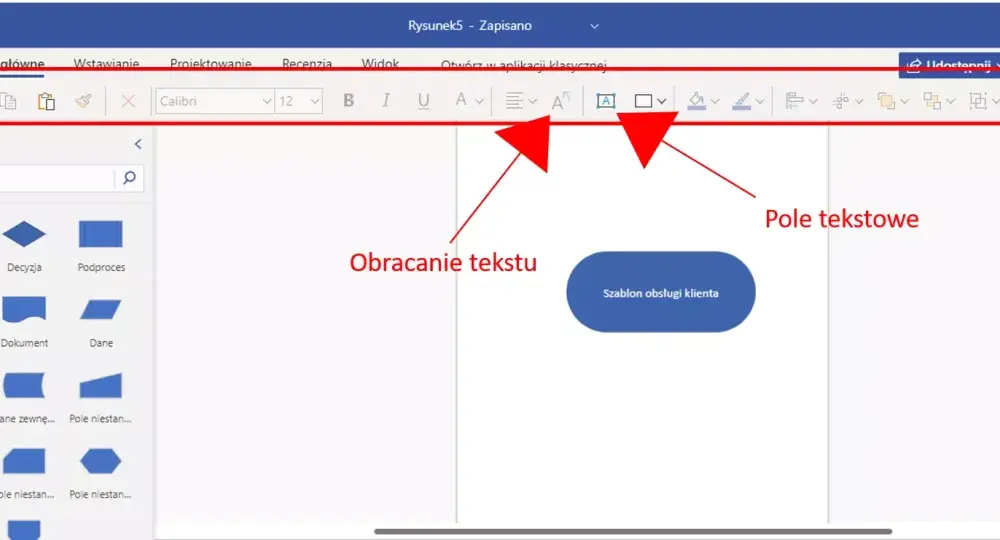Open the rectangle shape tool dropdown arrow
The image size is (1000, 540).
[x=661, y=101]
